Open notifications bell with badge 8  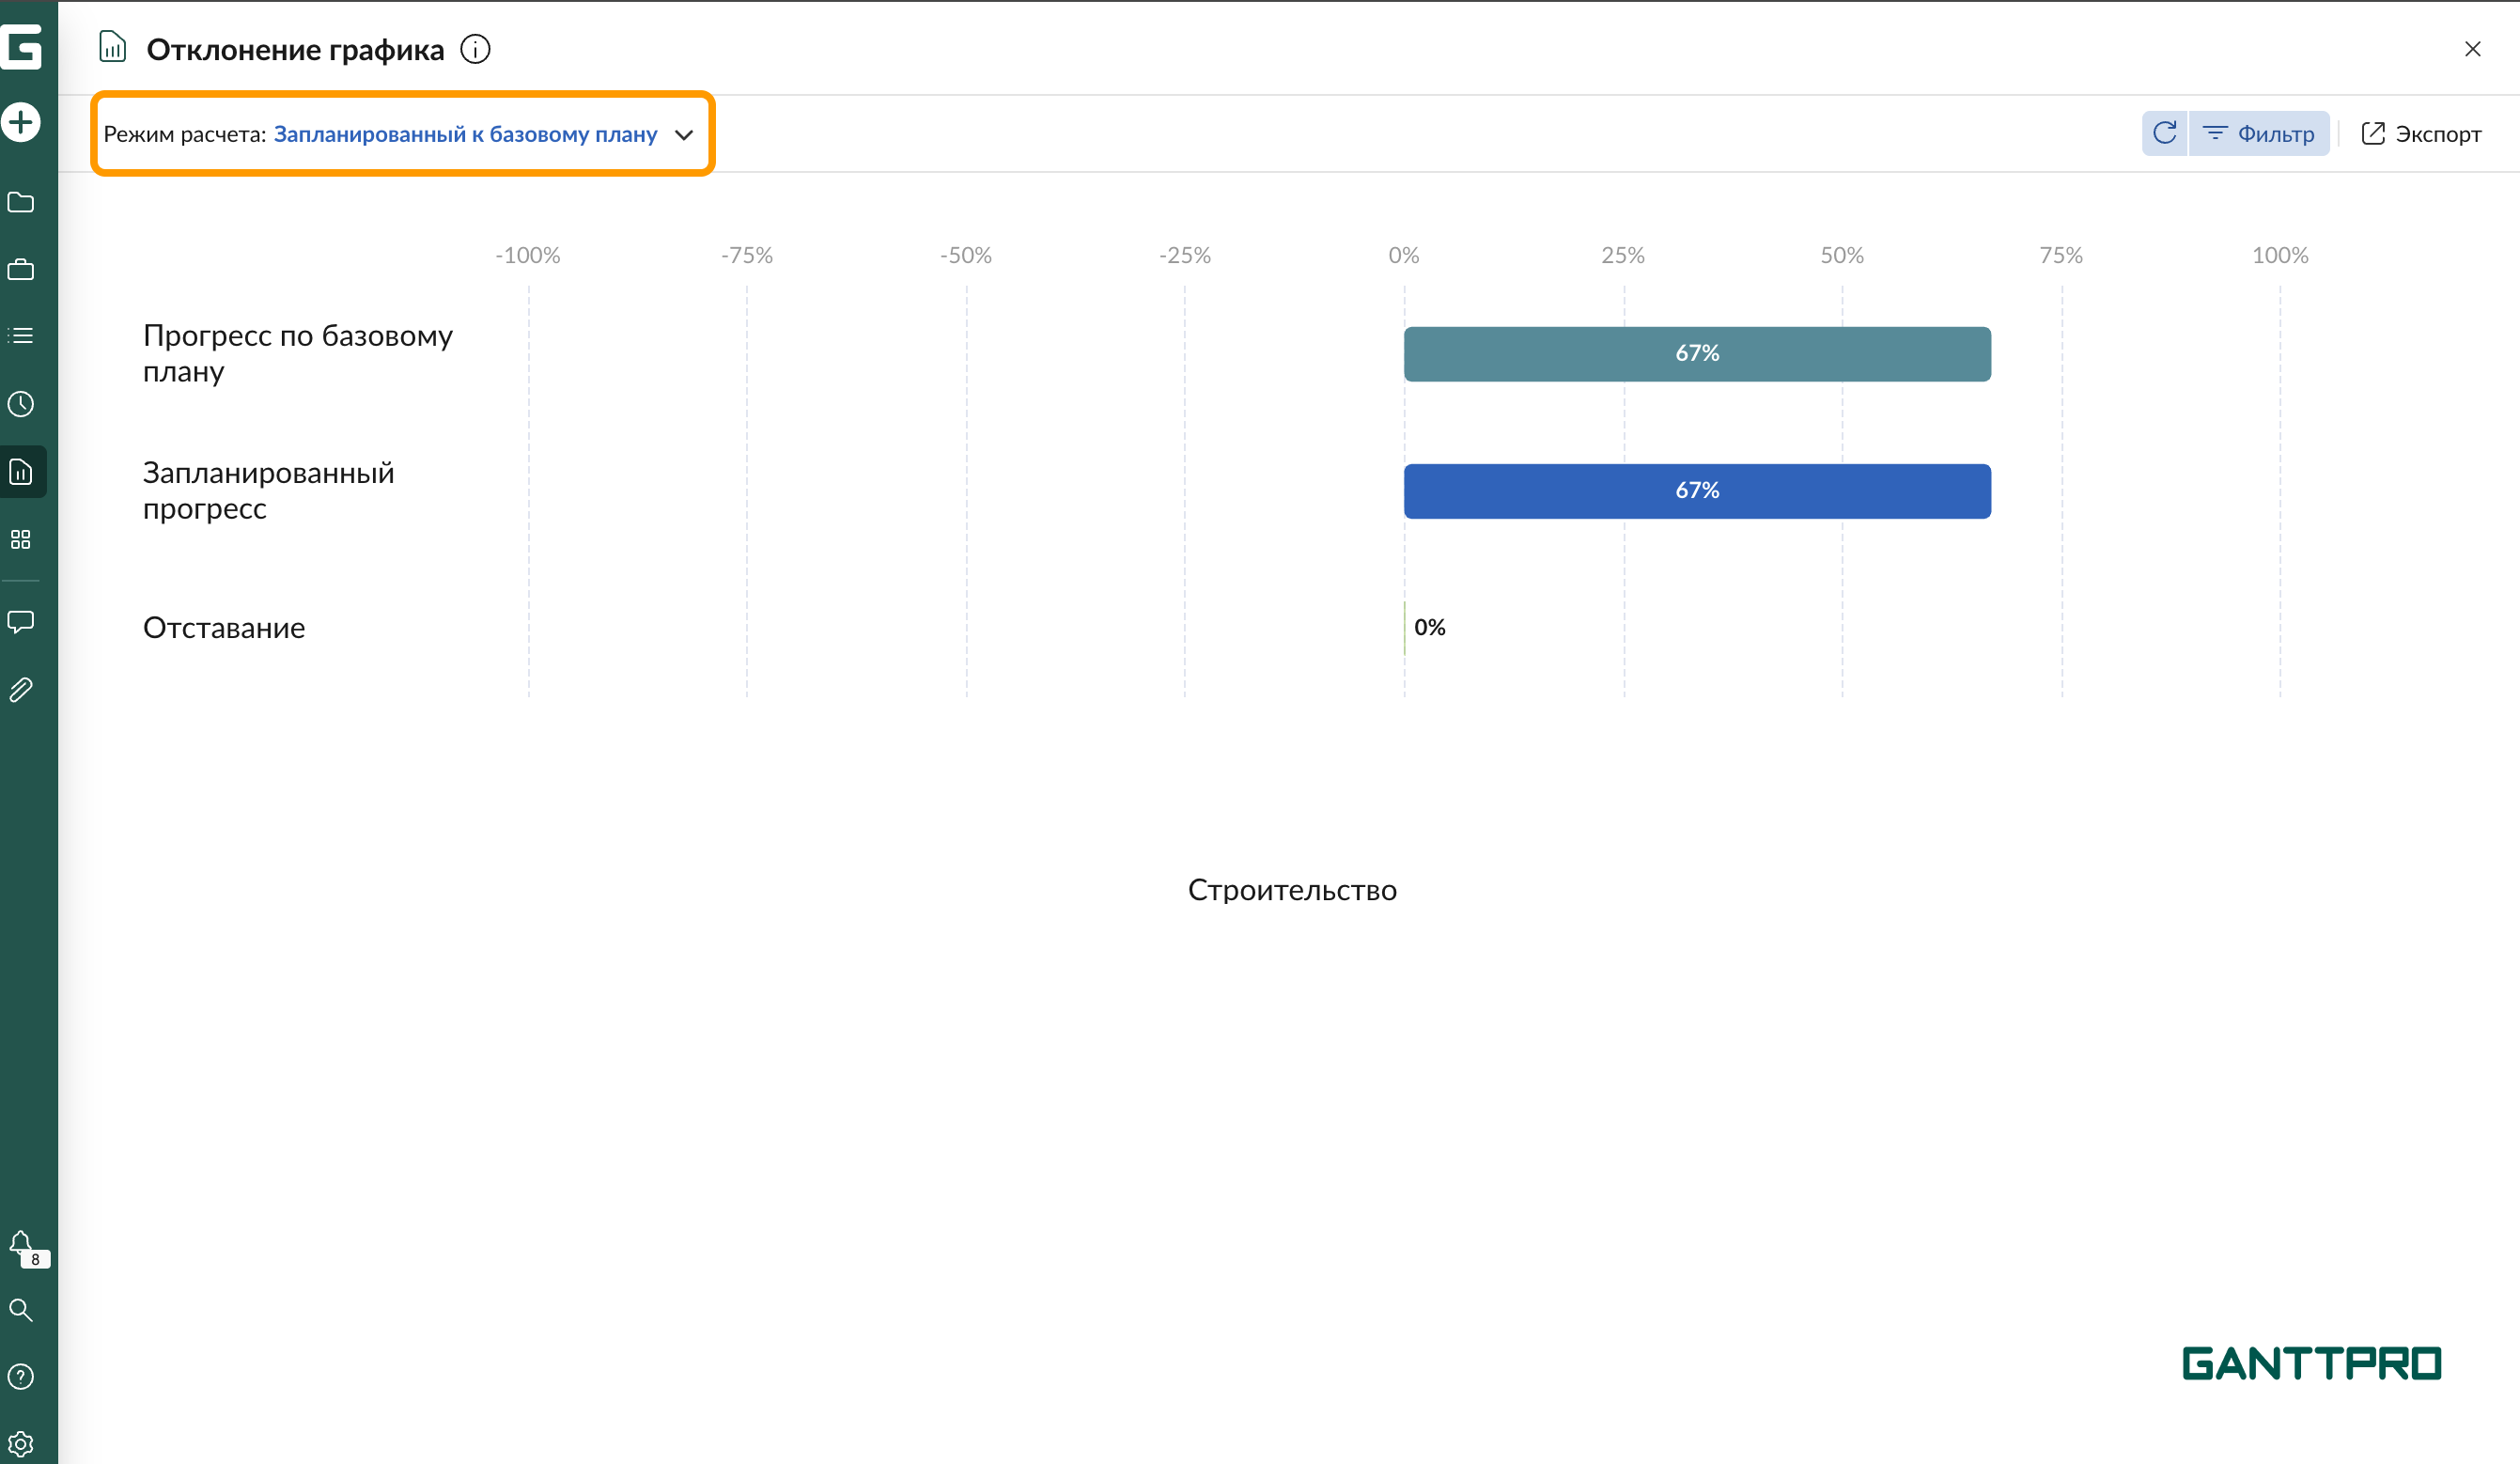pos(22,1245)
